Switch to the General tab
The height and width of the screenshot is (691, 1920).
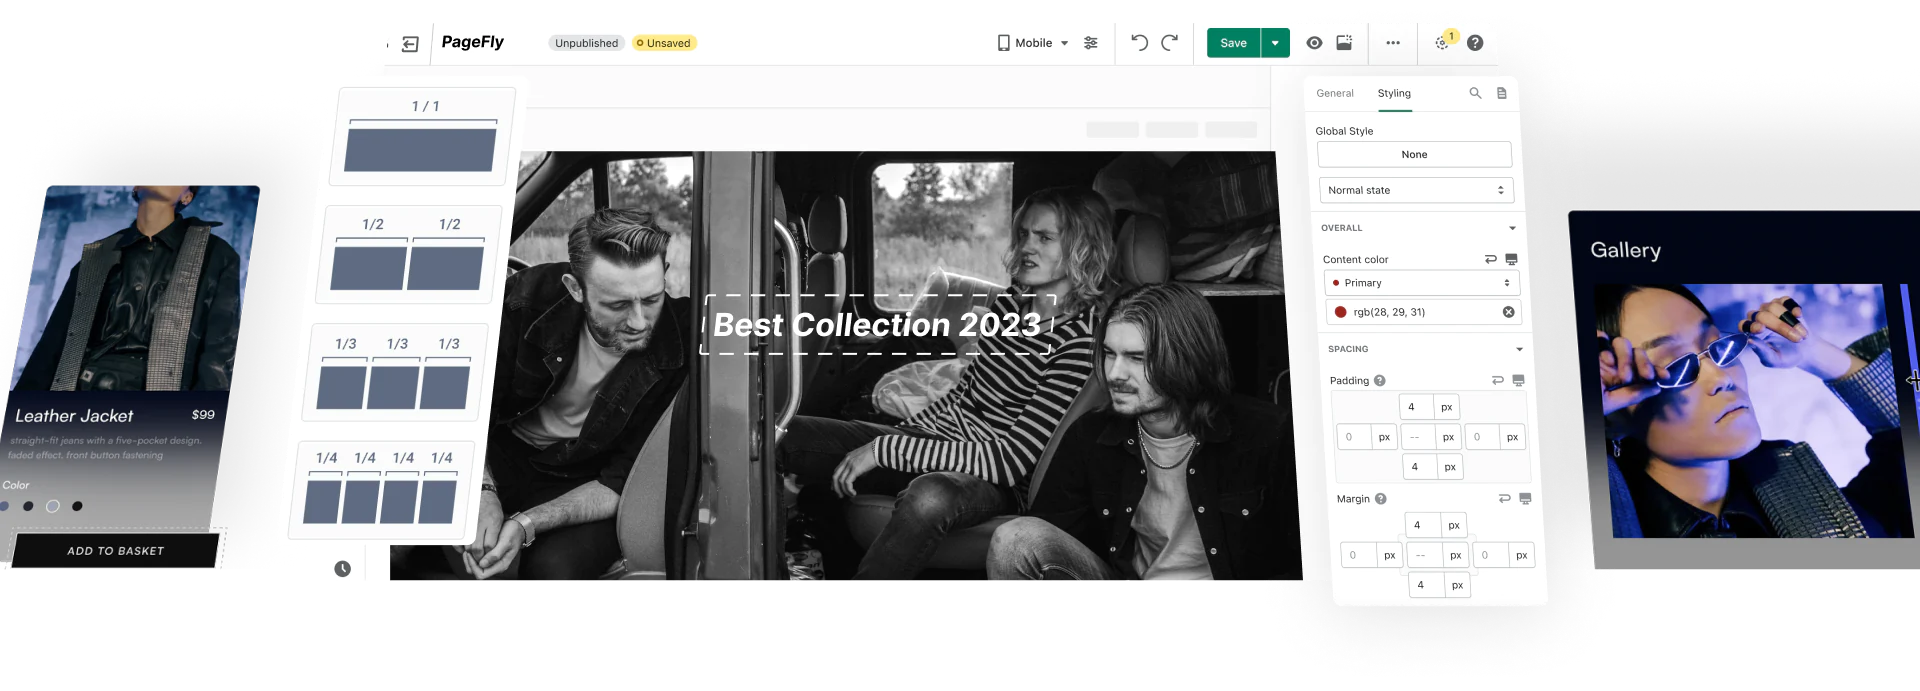pyautogui.click(x=1334, y=93)
